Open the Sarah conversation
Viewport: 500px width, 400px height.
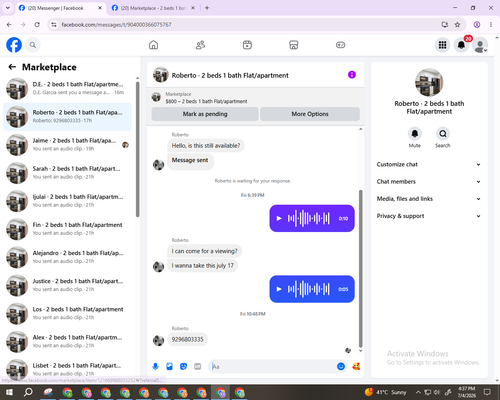68,173
